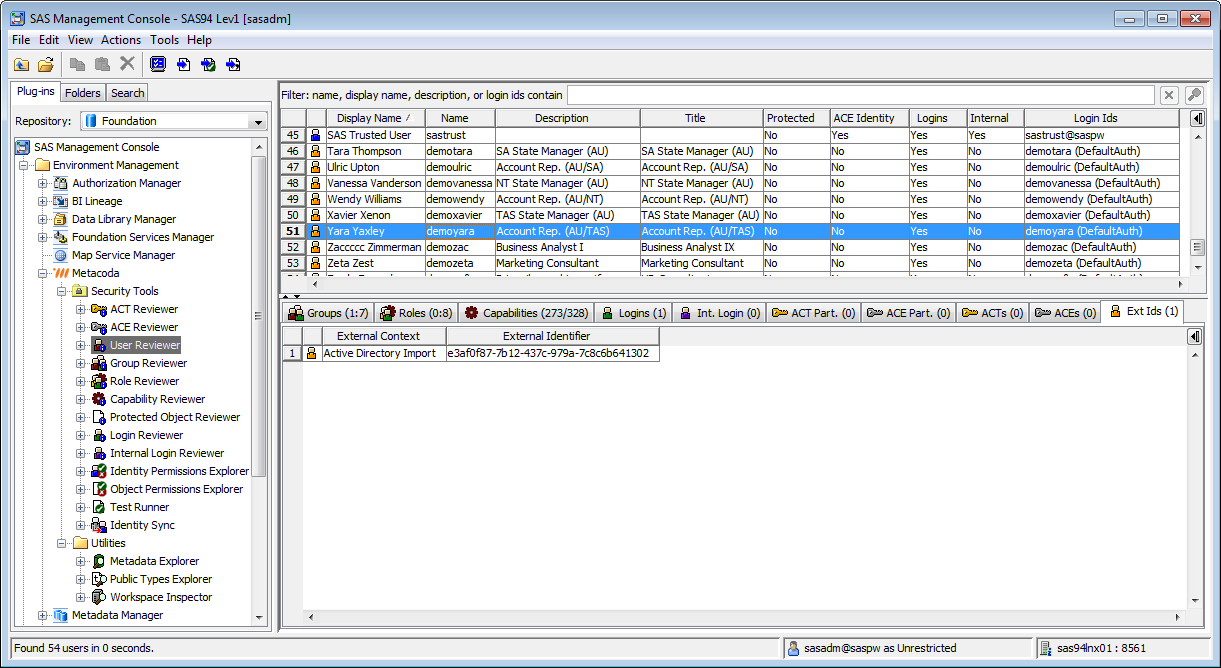Sort by the External Context column header
The image size is (1221, 668).
coord(384,336)
